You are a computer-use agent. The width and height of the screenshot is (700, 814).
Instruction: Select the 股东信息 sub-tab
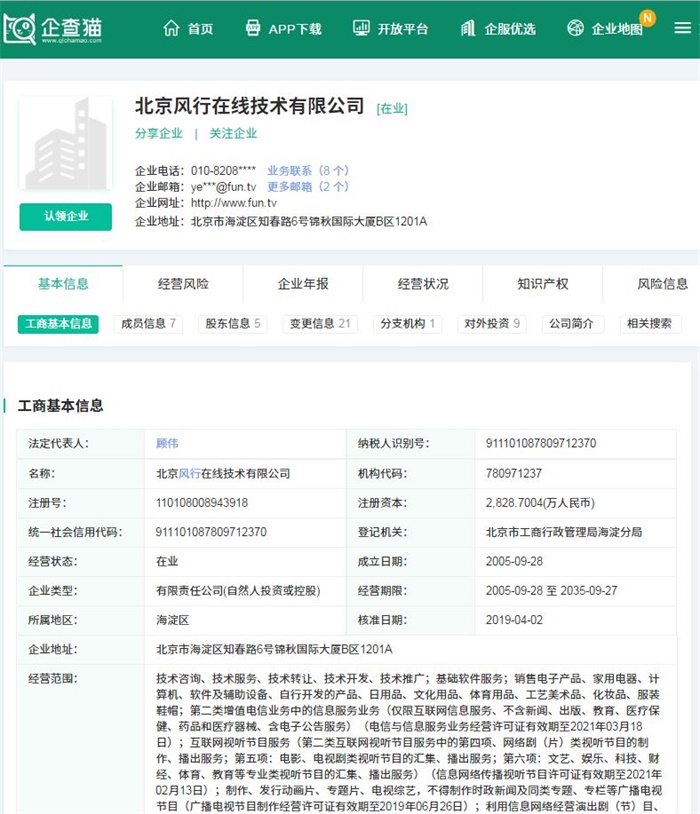click(x=233, y=324)
